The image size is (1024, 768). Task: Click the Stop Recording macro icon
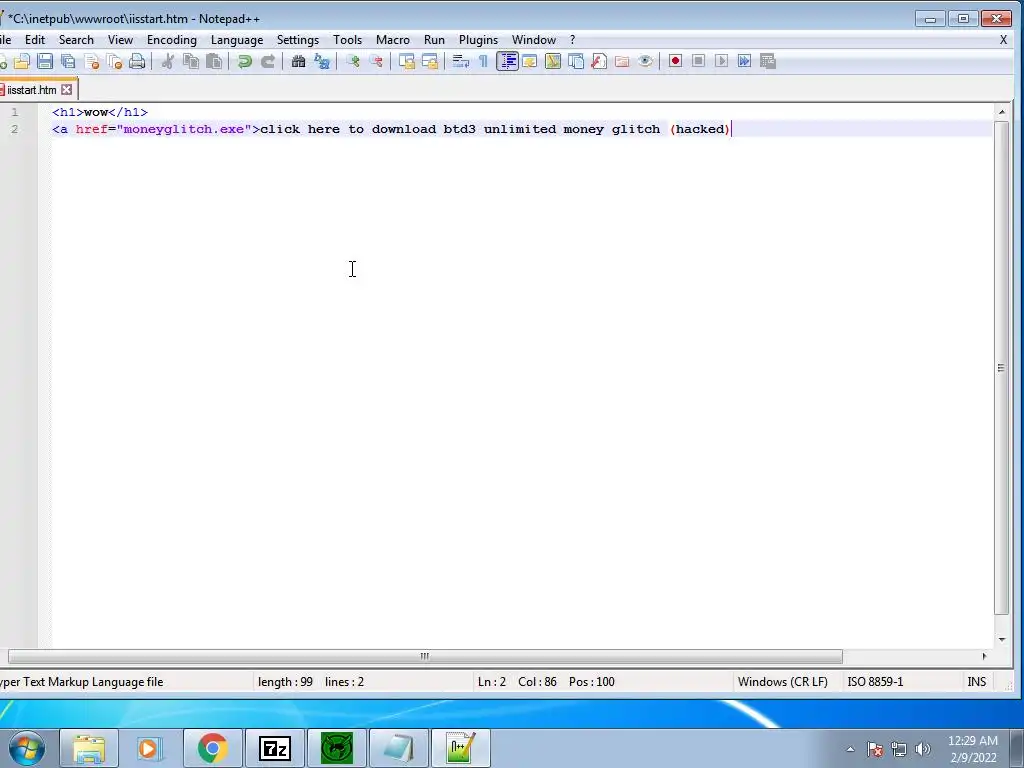pos(698,61)
